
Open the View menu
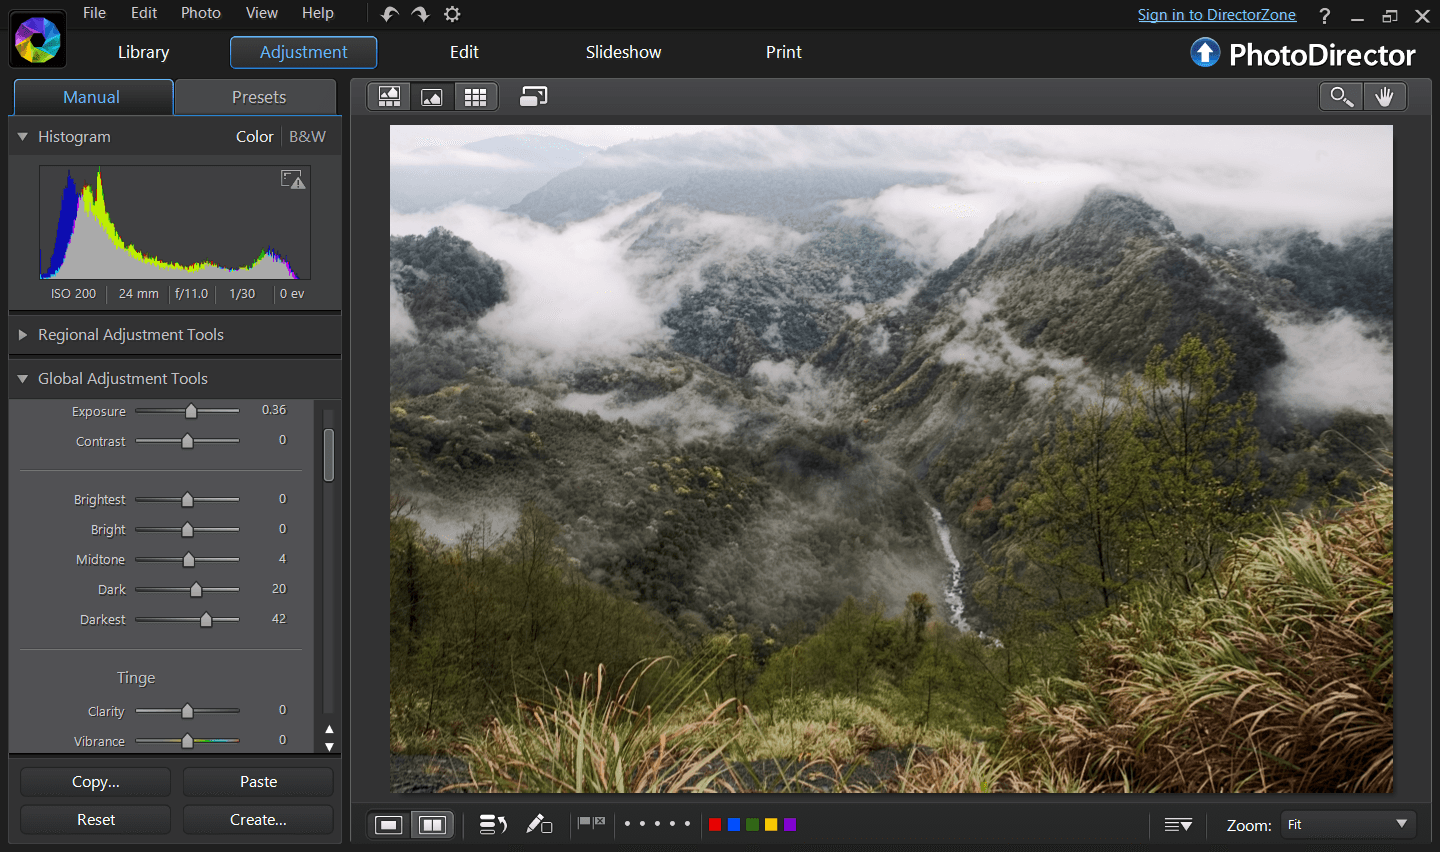(262, 13)
